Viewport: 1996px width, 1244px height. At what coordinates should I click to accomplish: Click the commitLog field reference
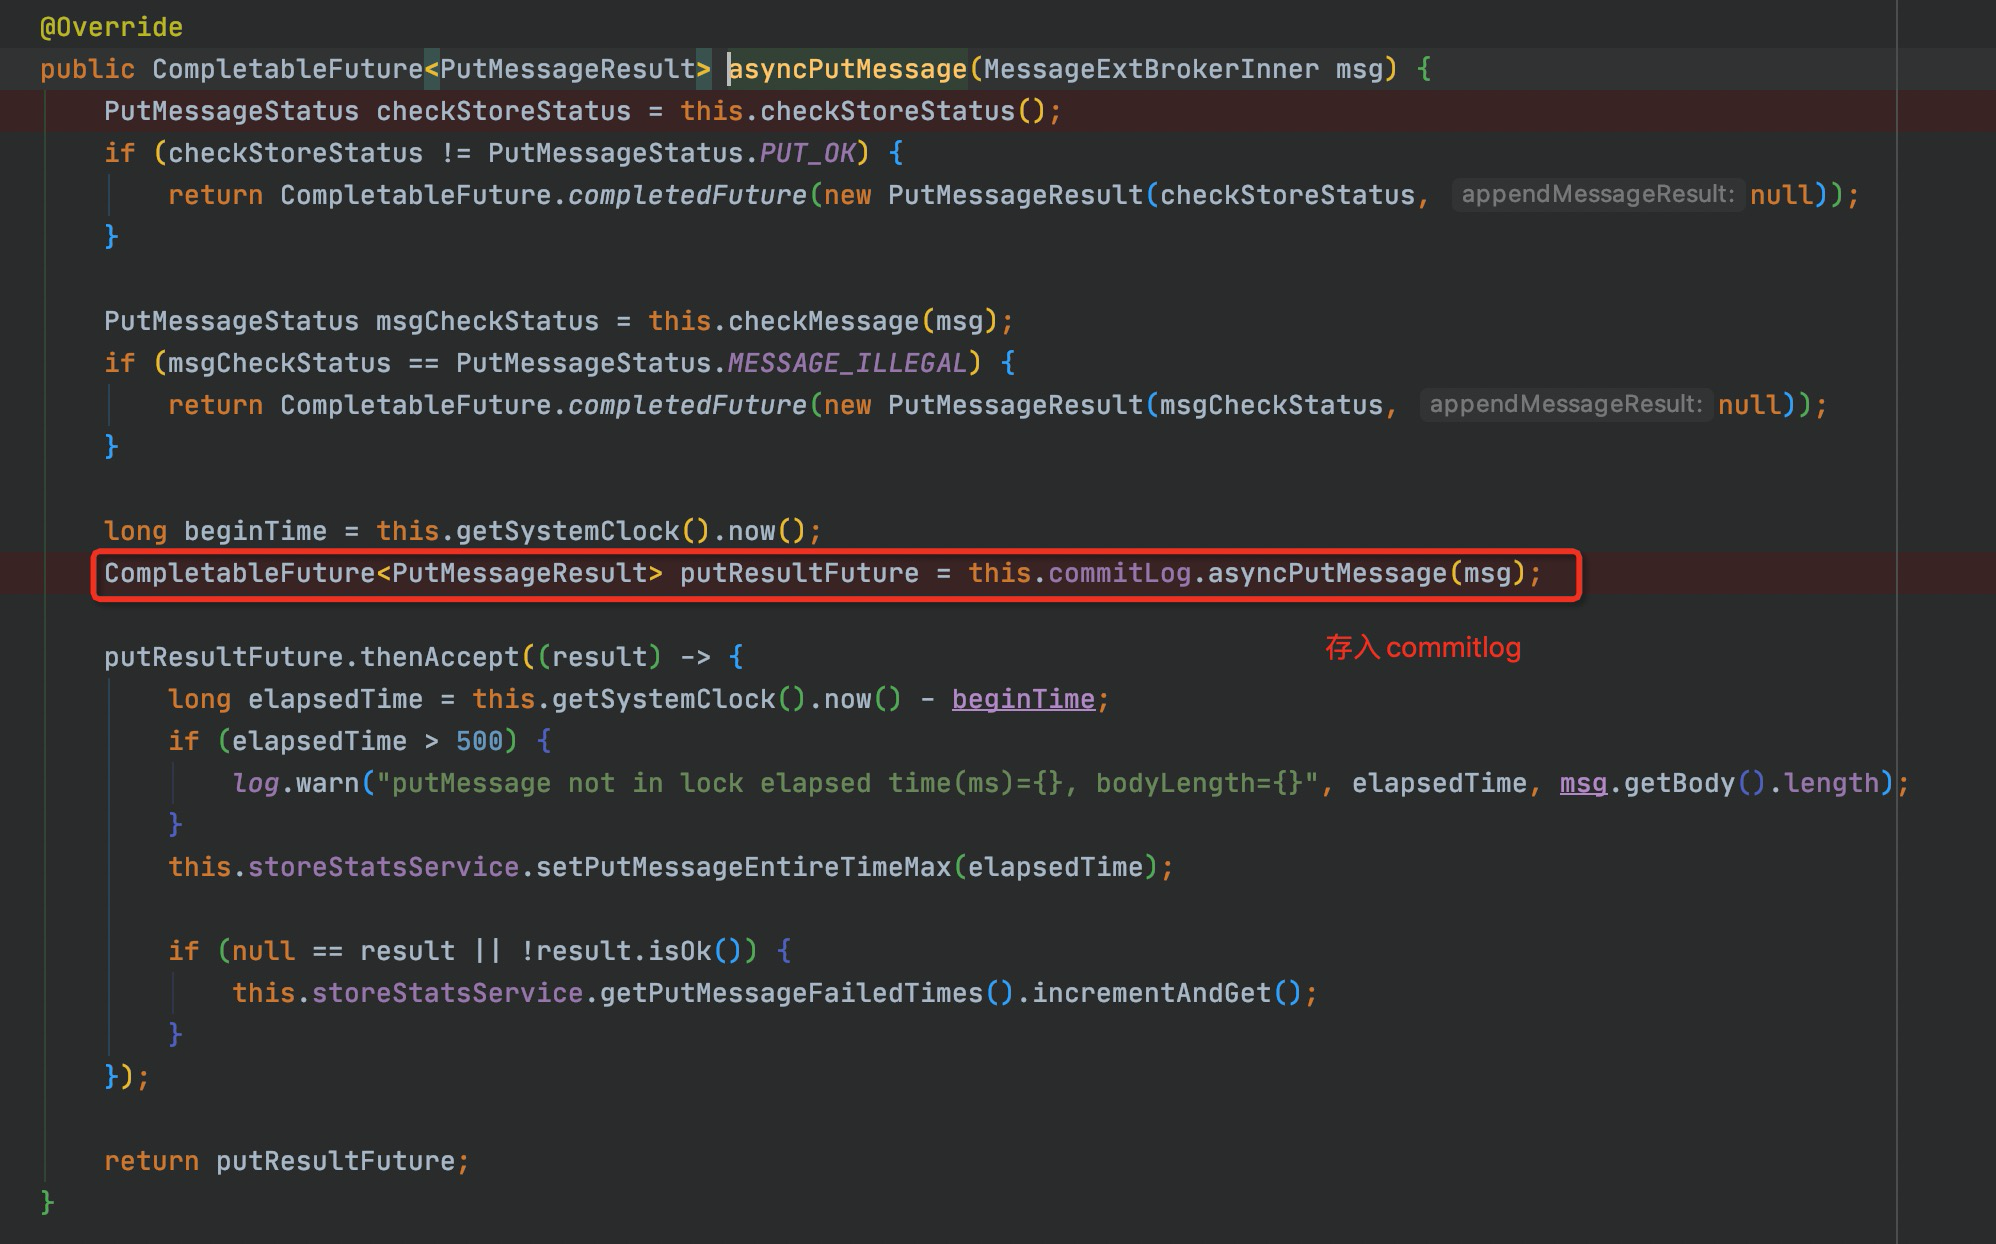click(1119, 573)
